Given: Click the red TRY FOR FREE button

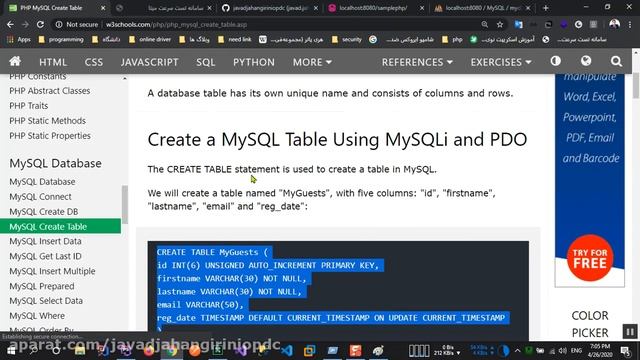Looking at the screenshot, I should tap(590, 258).
